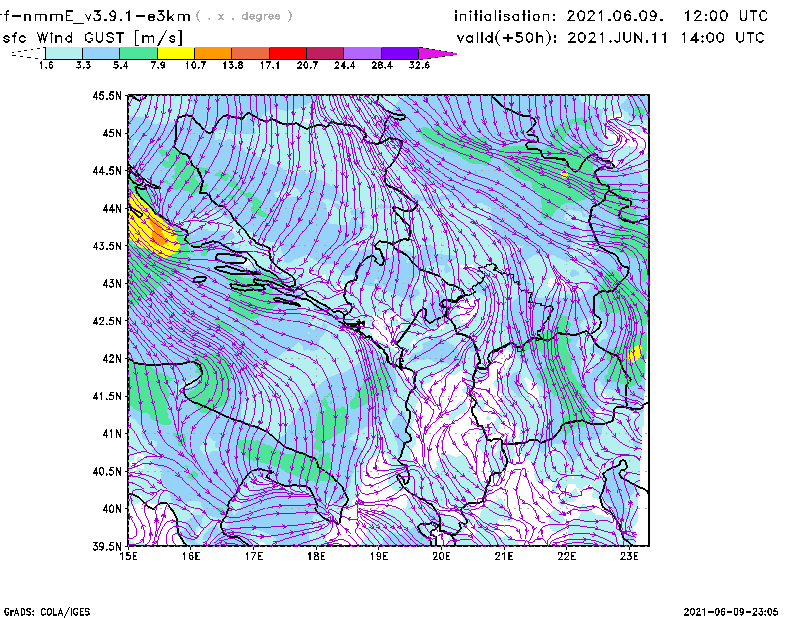800x618 pixels.
Task: Click the lavender 24.4–28.4 legend swatch
Action: point(362,53)
